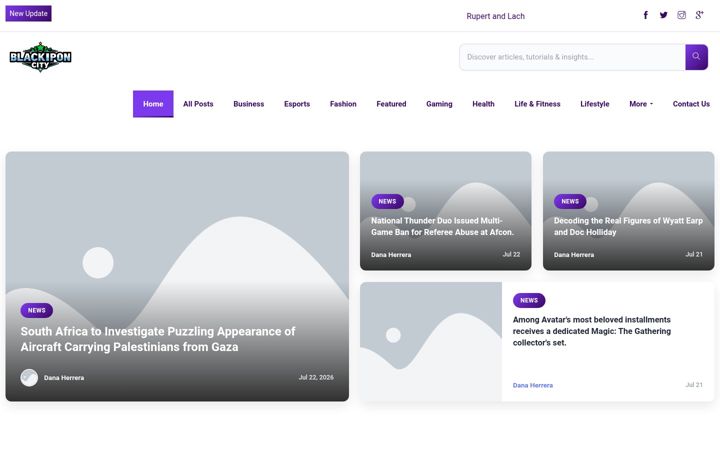The image size is (720, 450).
Task: Select the Home navigation tab
Action: (153, 104)
